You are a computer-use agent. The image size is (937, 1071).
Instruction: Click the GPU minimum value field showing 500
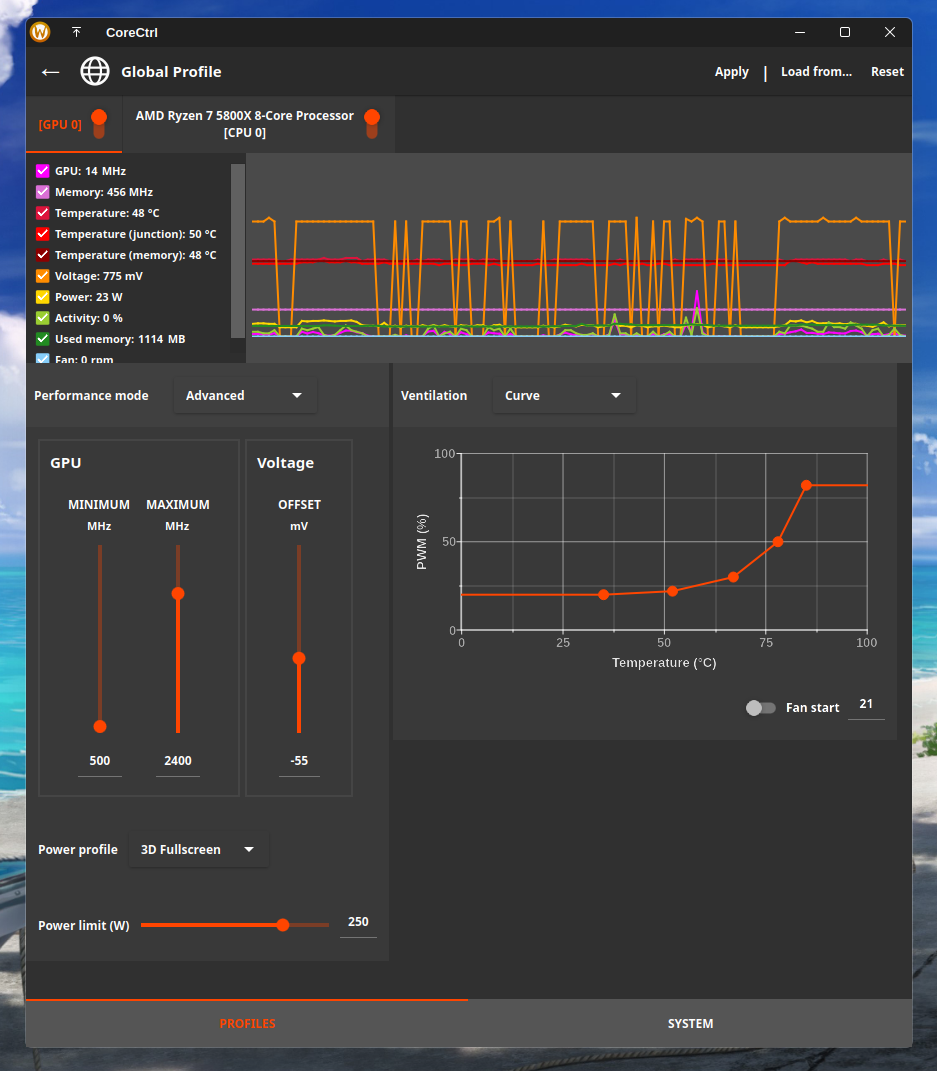(100, 762)
